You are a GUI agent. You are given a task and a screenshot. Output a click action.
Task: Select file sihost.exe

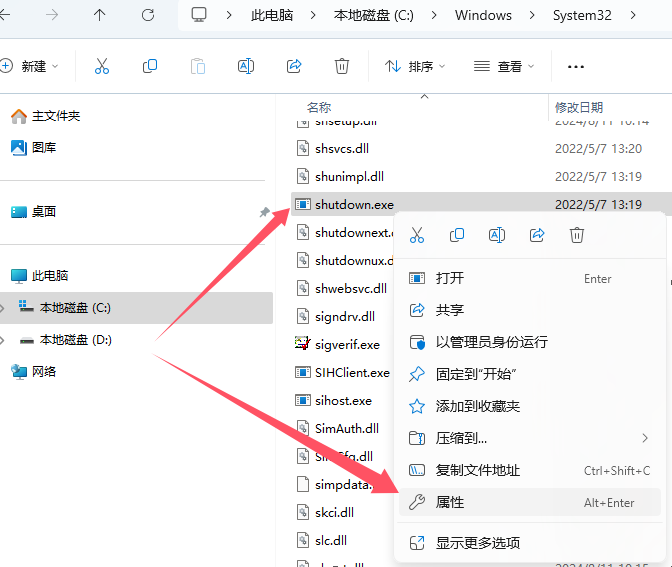[x=343, y=400]
